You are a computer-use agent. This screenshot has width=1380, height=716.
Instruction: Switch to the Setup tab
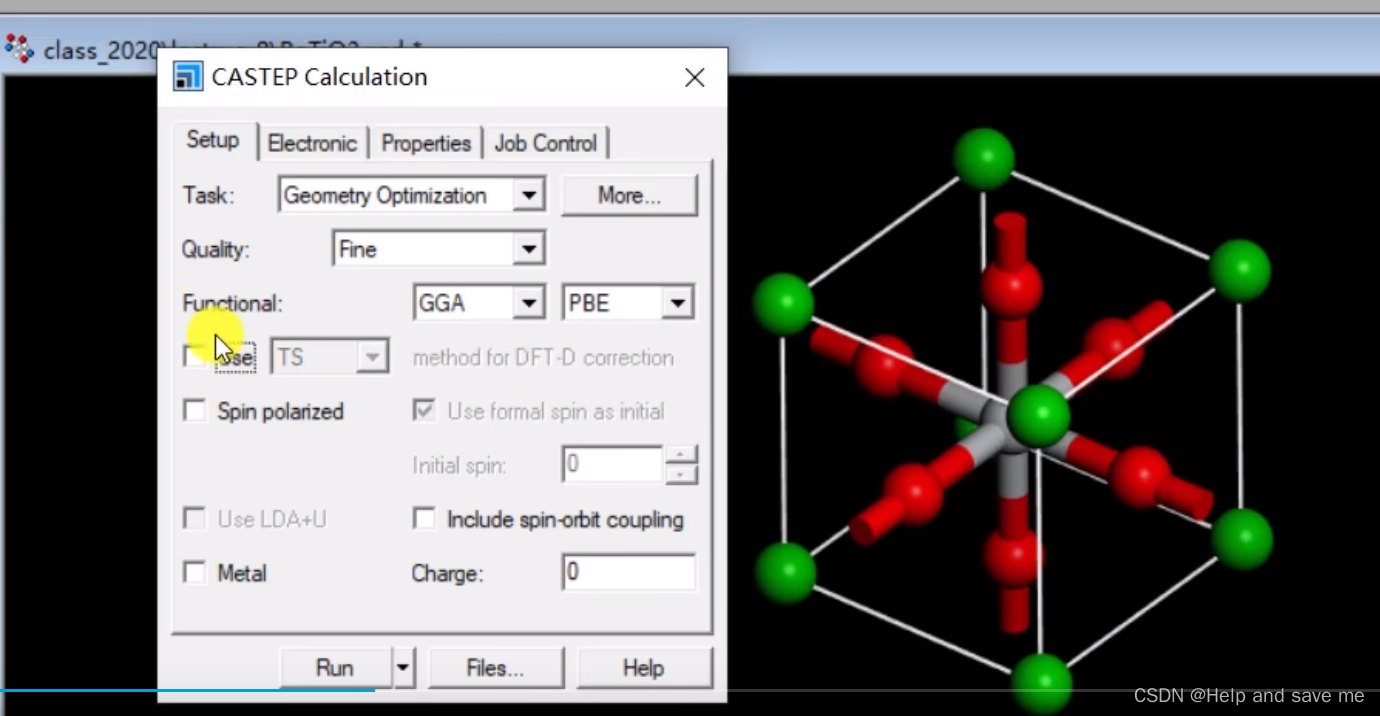click(x=213, y=140)
